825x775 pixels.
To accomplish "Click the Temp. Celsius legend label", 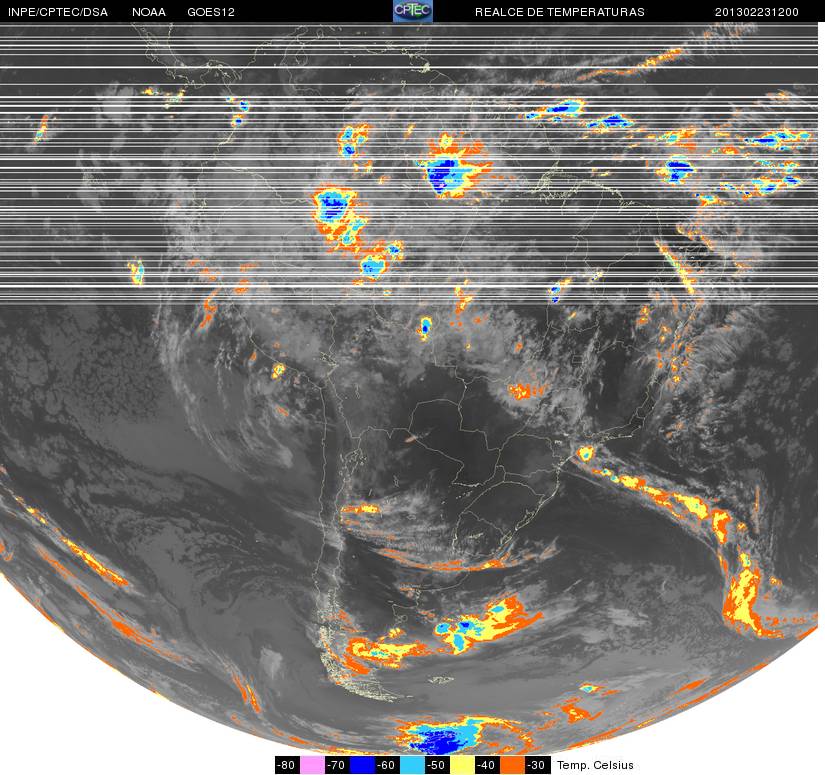I will (595, 765).
